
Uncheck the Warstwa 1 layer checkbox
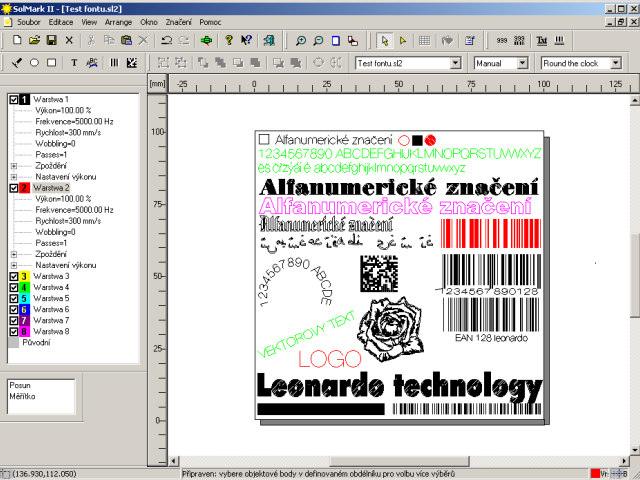(x=13, y=100)
